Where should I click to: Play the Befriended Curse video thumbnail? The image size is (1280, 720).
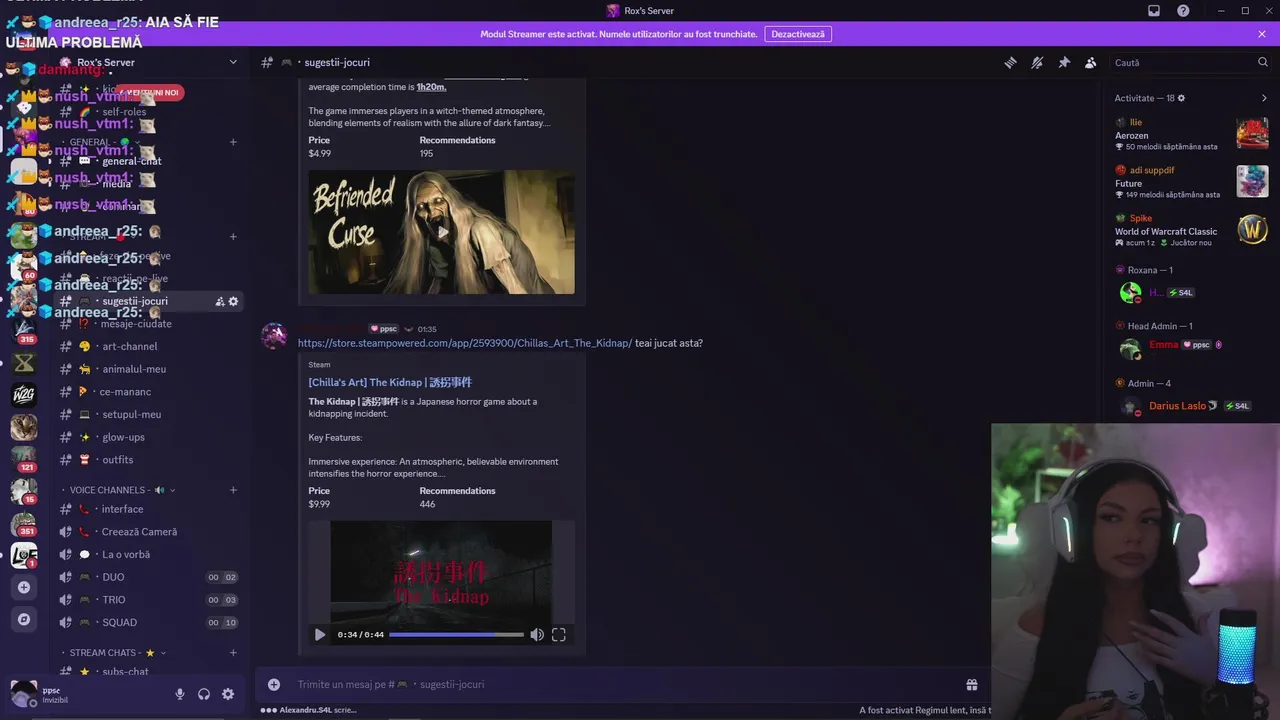pyautogui.click(x=441, y=232)
